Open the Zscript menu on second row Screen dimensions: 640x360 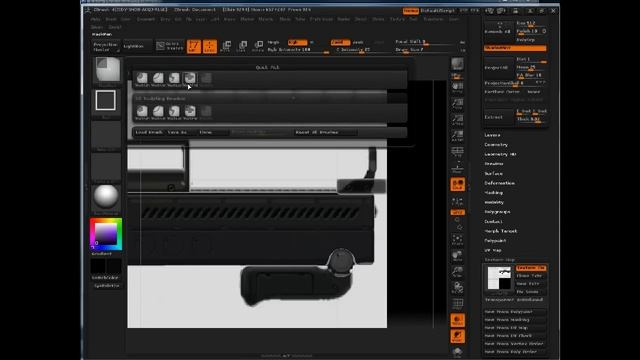(x=115, y=27)
